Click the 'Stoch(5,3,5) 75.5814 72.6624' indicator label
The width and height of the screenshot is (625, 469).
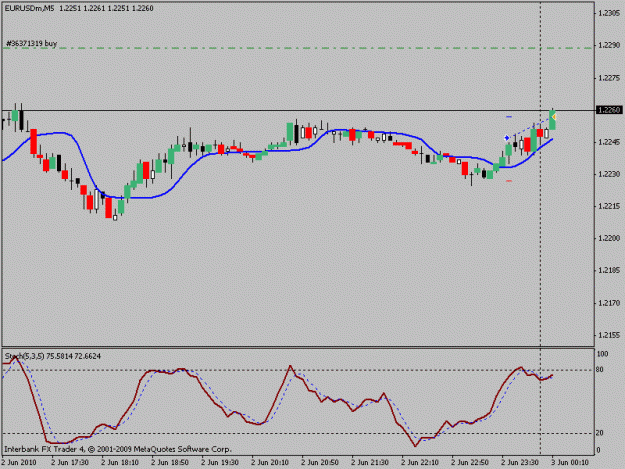(x=53, y=356)
